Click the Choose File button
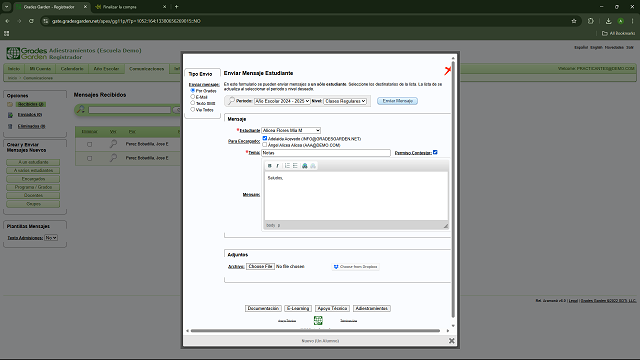Viewport: 640px width, 360px height. (x=260, y=267)
